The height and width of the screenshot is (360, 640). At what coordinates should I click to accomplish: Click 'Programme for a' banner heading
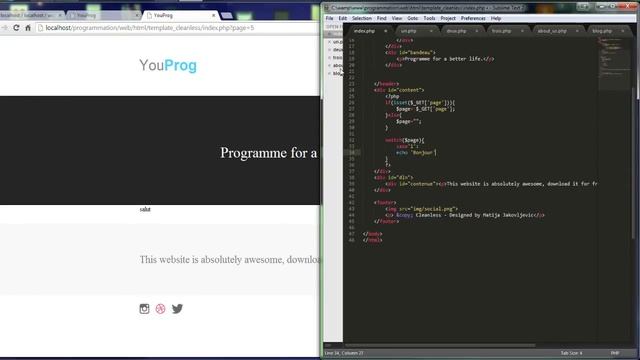tap(269, 153)
